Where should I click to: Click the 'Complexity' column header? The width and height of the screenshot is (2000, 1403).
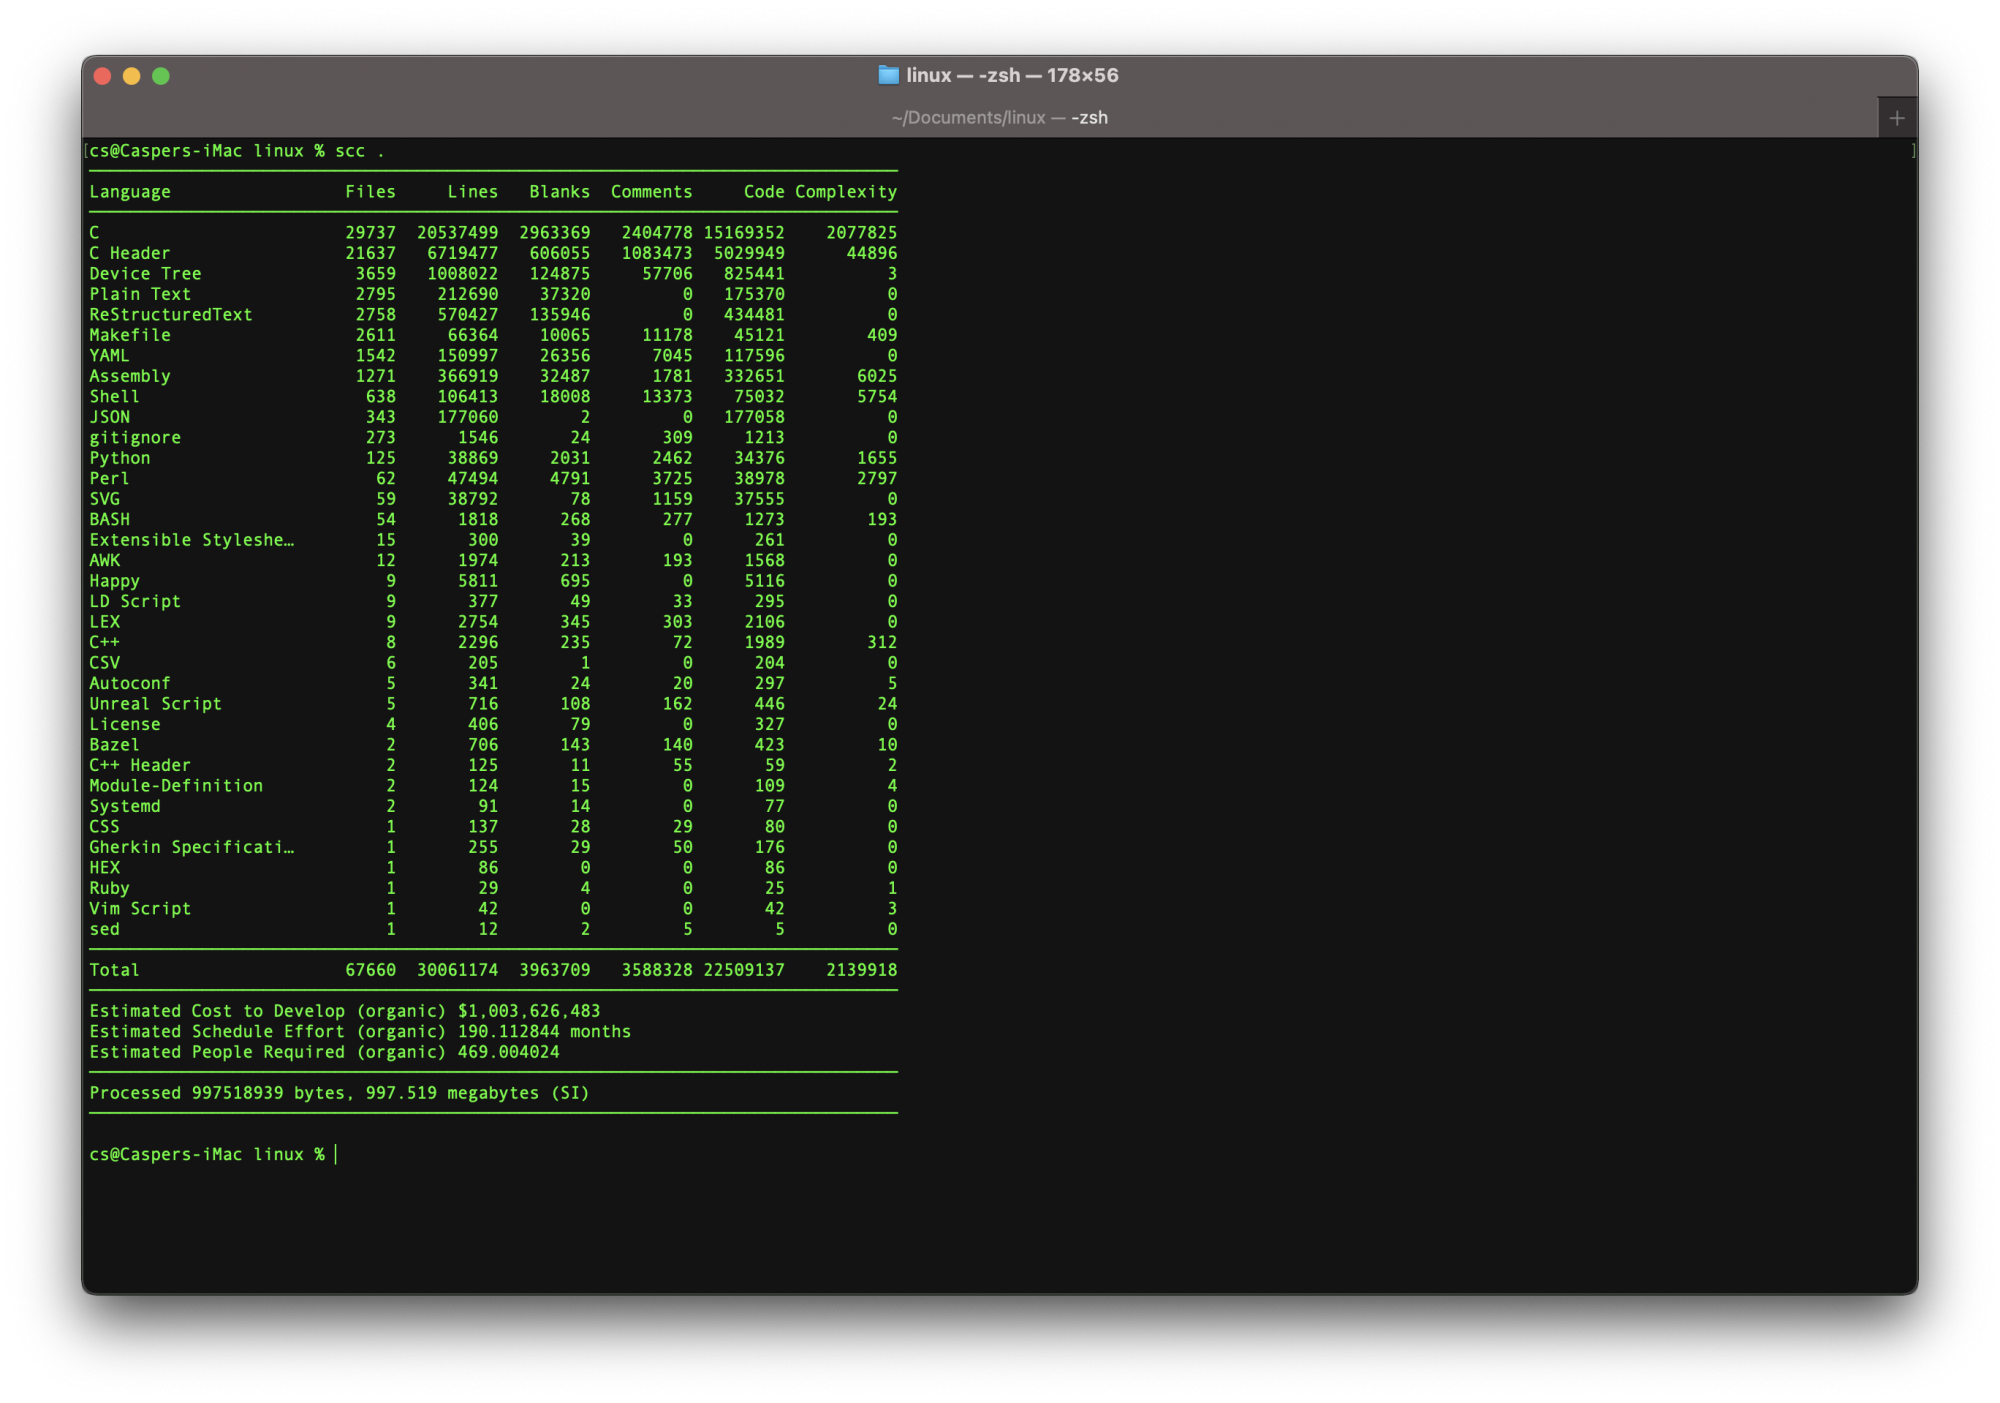pyautogui.click(x=846, y=192)
